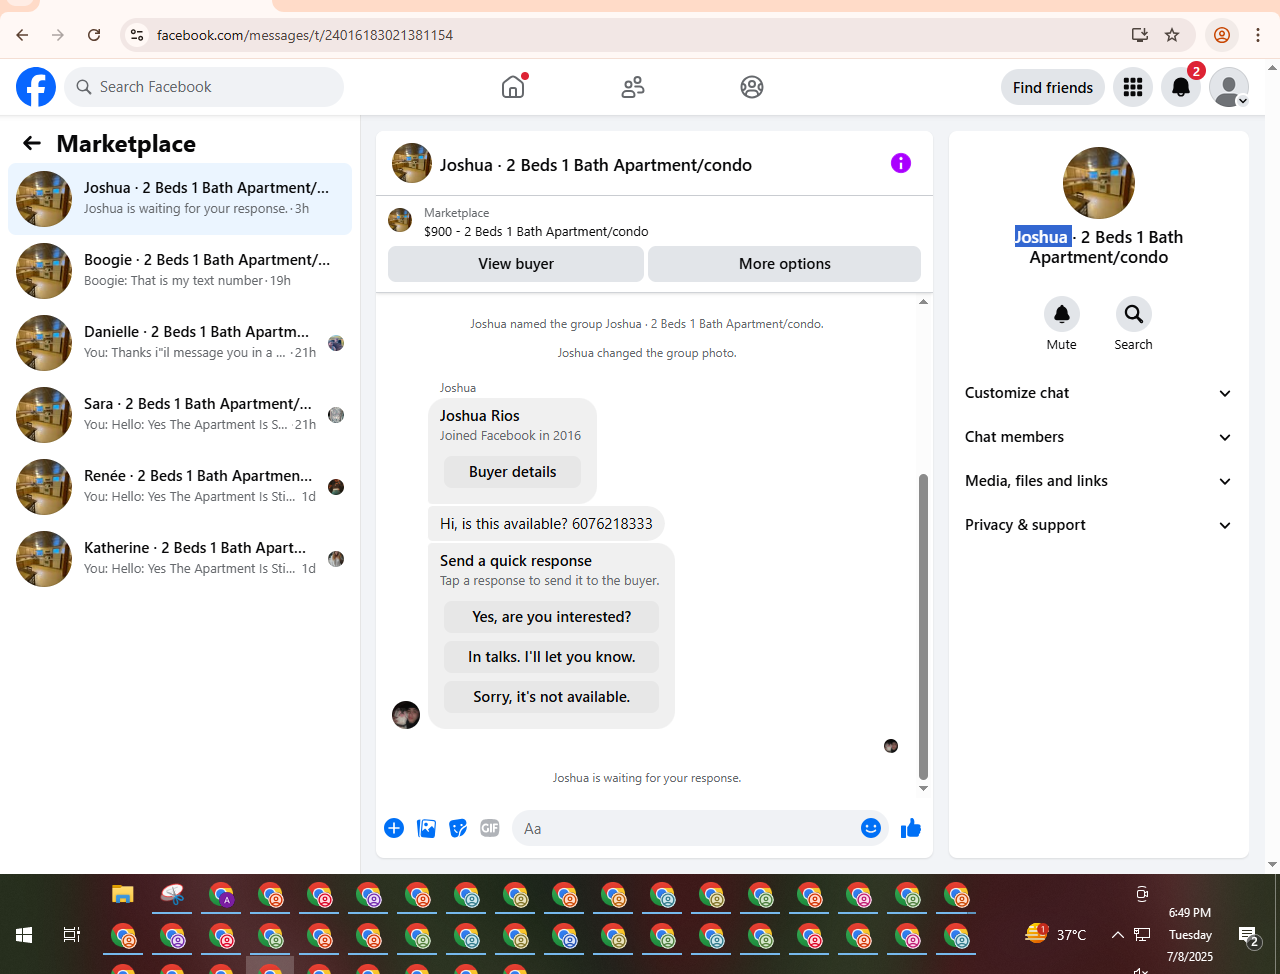Expand Customize chat section
This screenshot has height=974, width=1280.
pos(1098,393)
